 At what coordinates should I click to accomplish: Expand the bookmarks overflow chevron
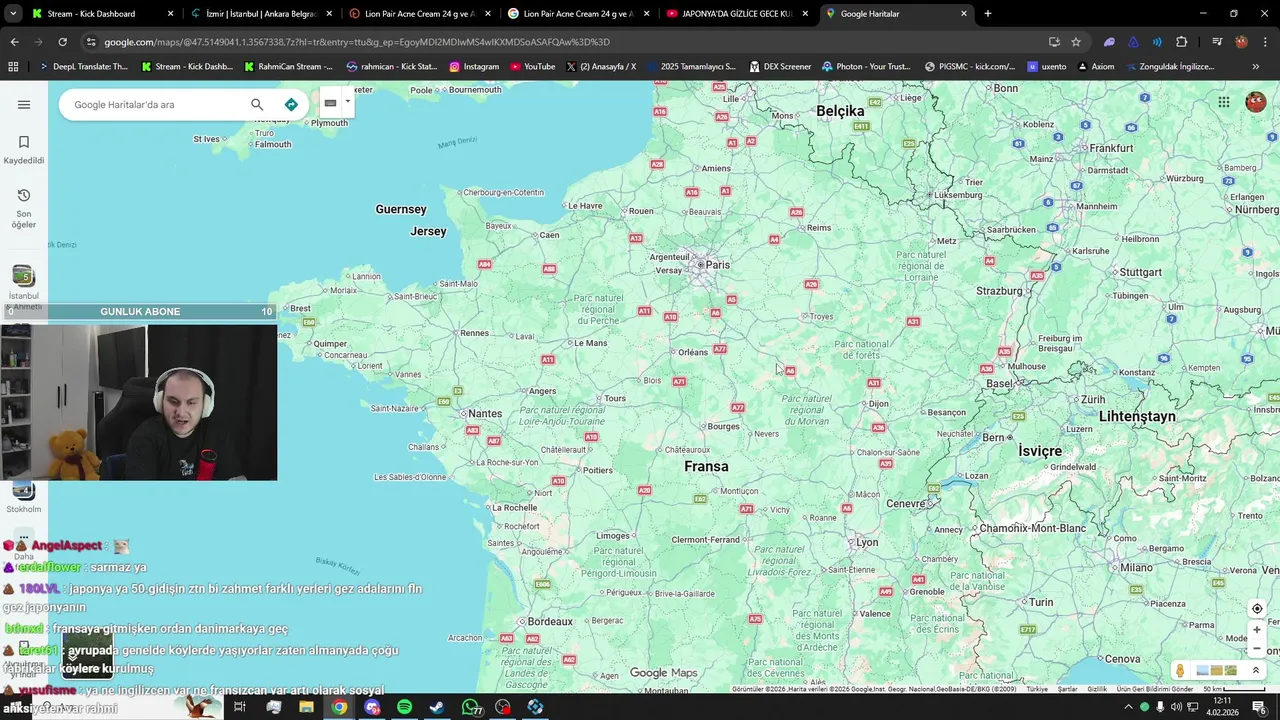pos(1256,66)
